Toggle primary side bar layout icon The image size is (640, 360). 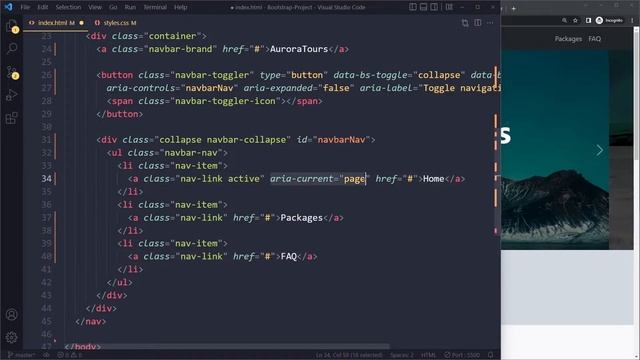[413, 7]
